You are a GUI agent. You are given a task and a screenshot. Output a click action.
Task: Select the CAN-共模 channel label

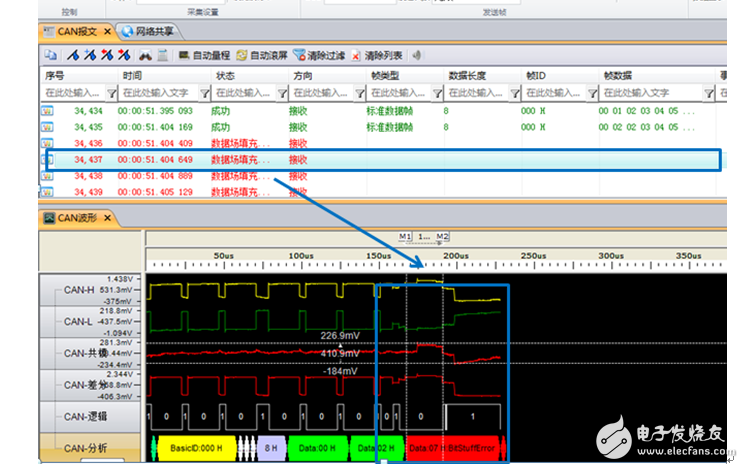tap(85, 353)
